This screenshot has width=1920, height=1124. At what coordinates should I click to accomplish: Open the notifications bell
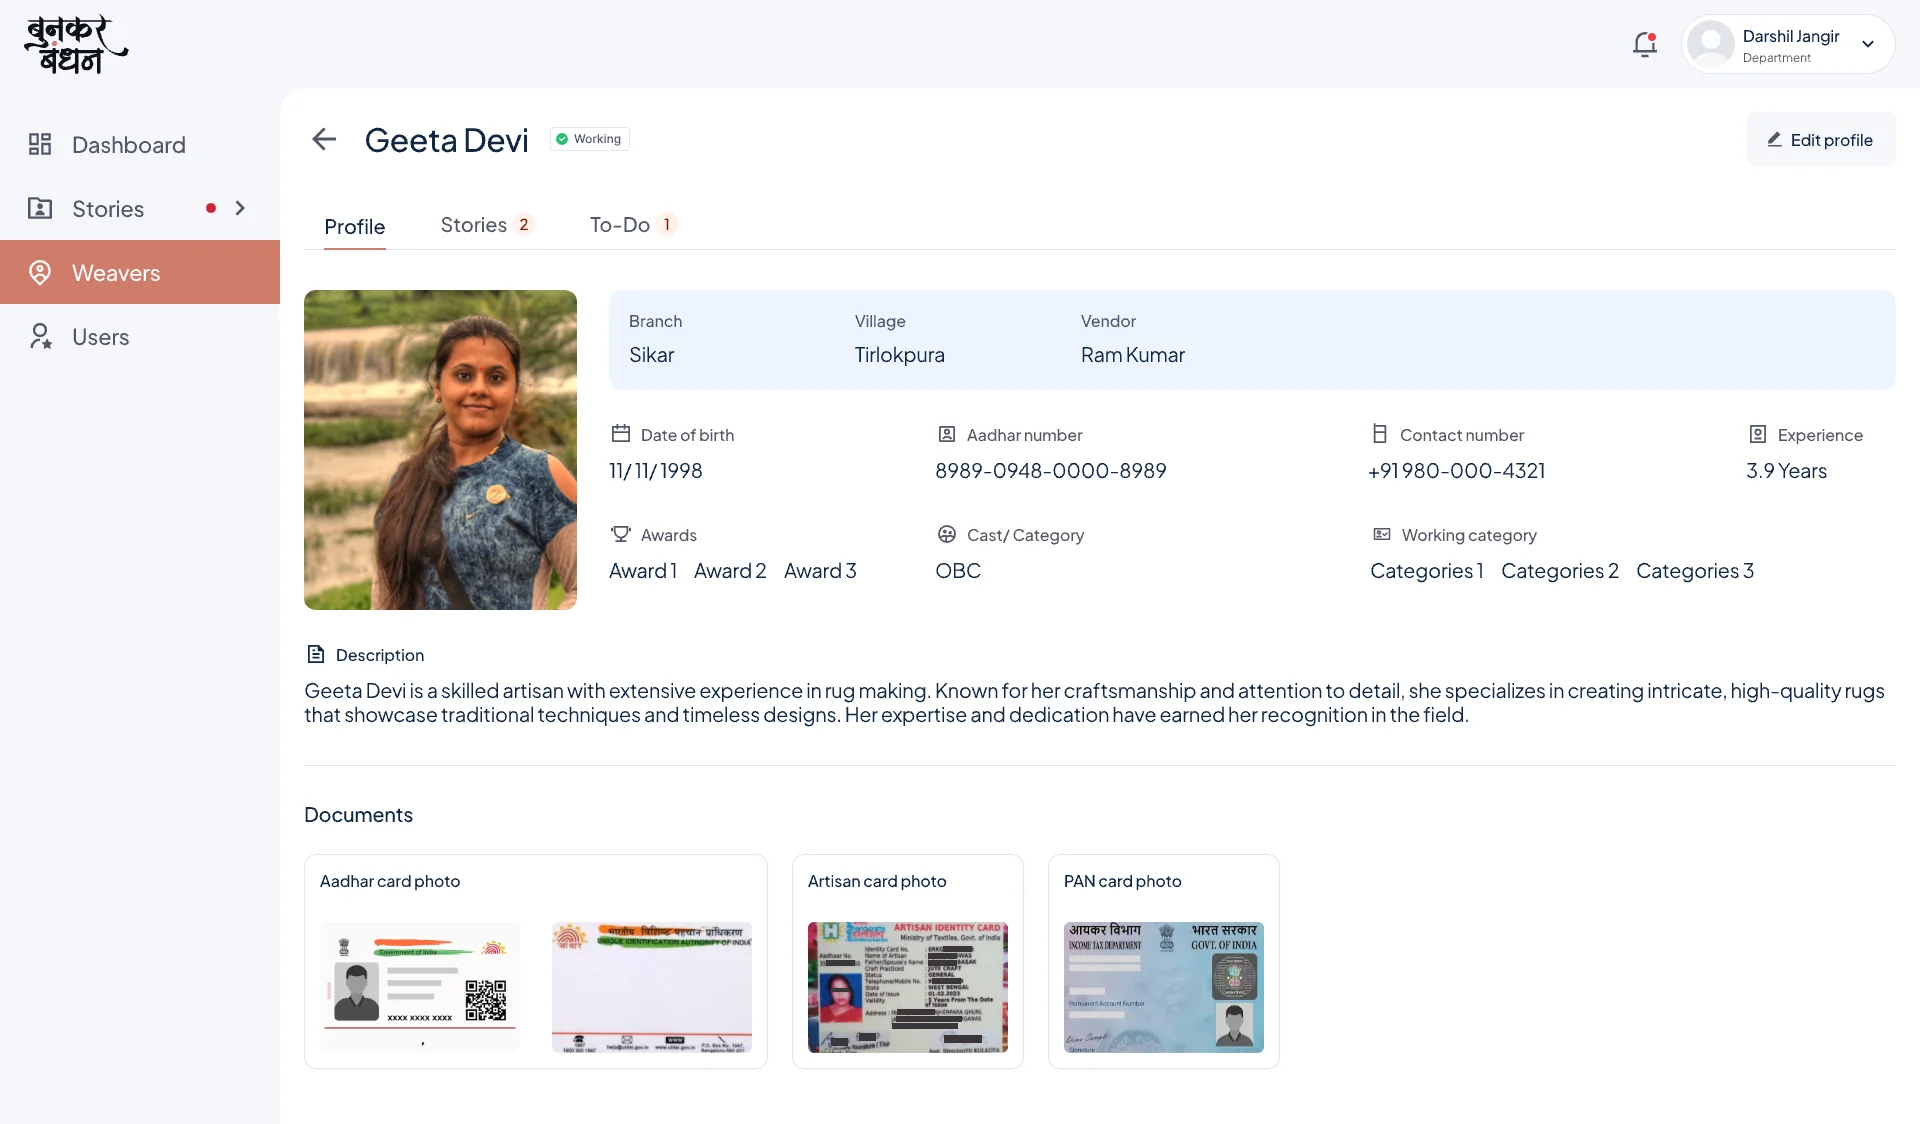point(1645,44)
